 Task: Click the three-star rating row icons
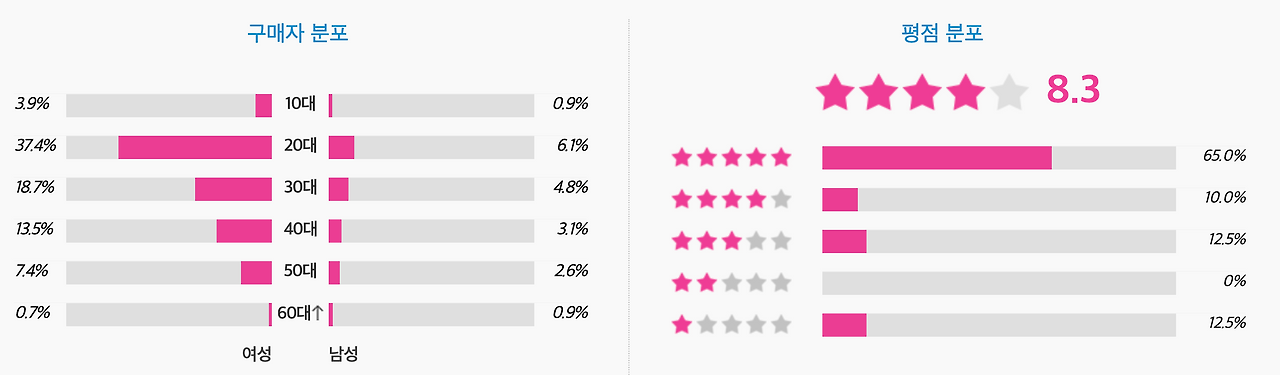731,241
